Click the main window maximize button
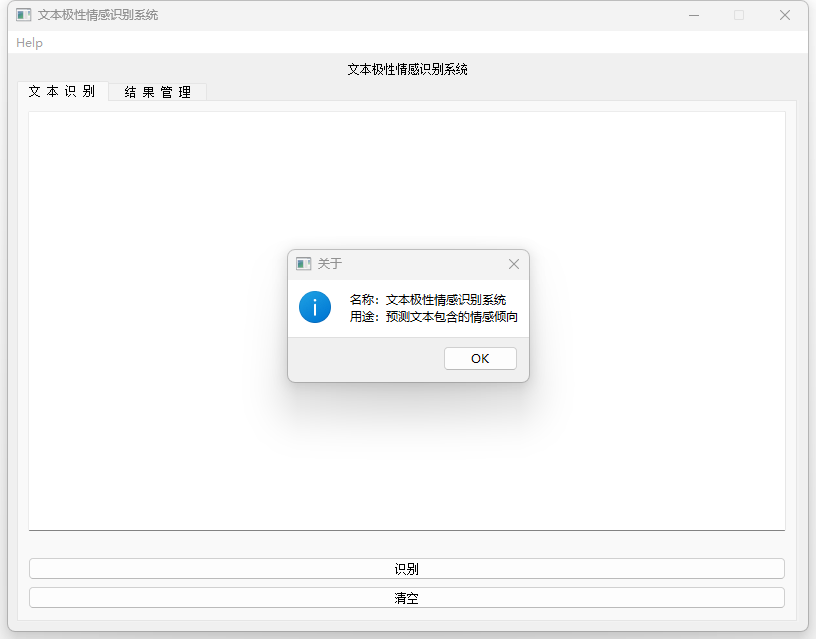 coord(739,15)
